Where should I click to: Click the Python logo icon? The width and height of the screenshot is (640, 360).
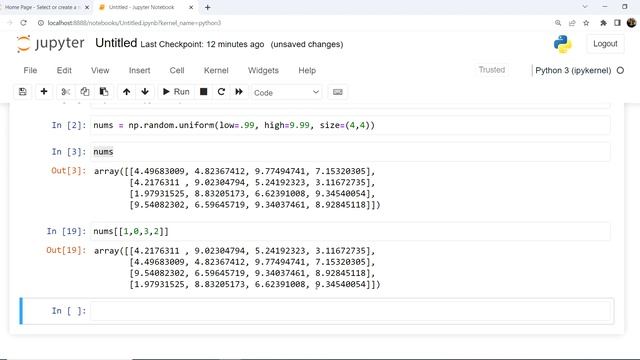563,44
